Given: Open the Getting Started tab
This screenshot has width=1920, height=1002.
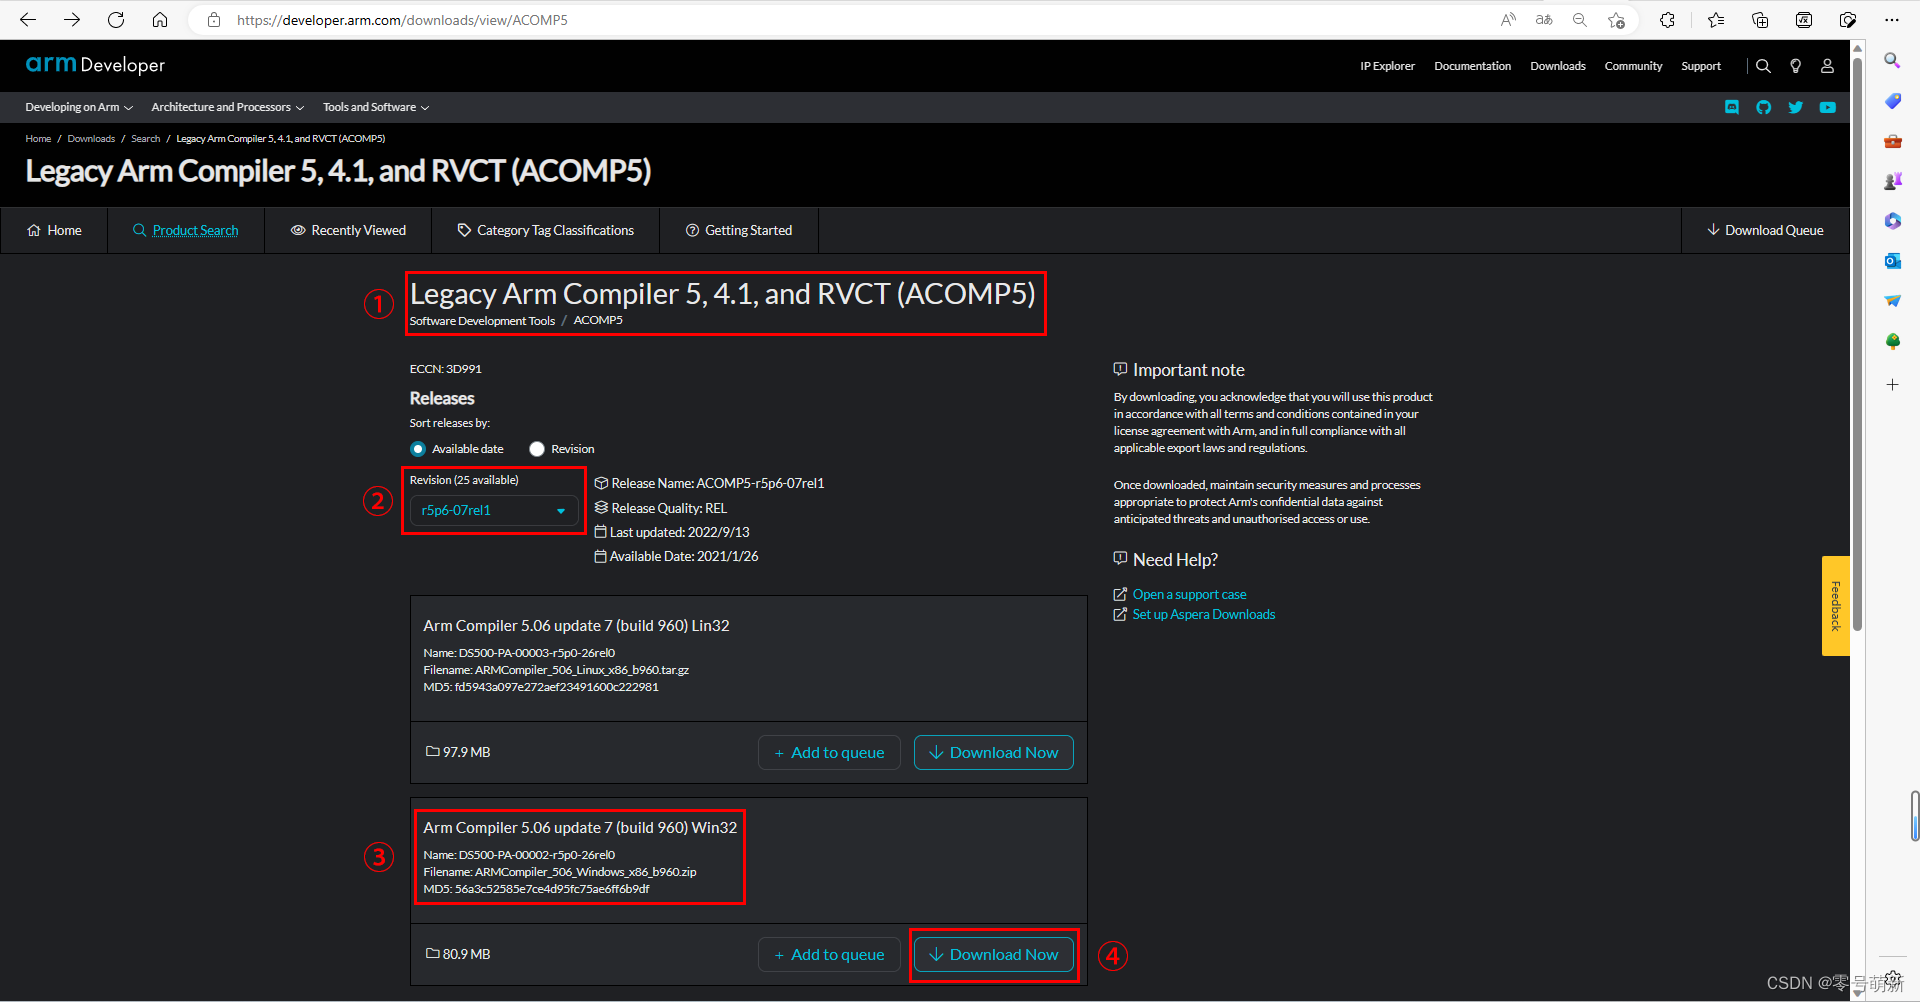Looking at the screenshot, I should point(739,230).
